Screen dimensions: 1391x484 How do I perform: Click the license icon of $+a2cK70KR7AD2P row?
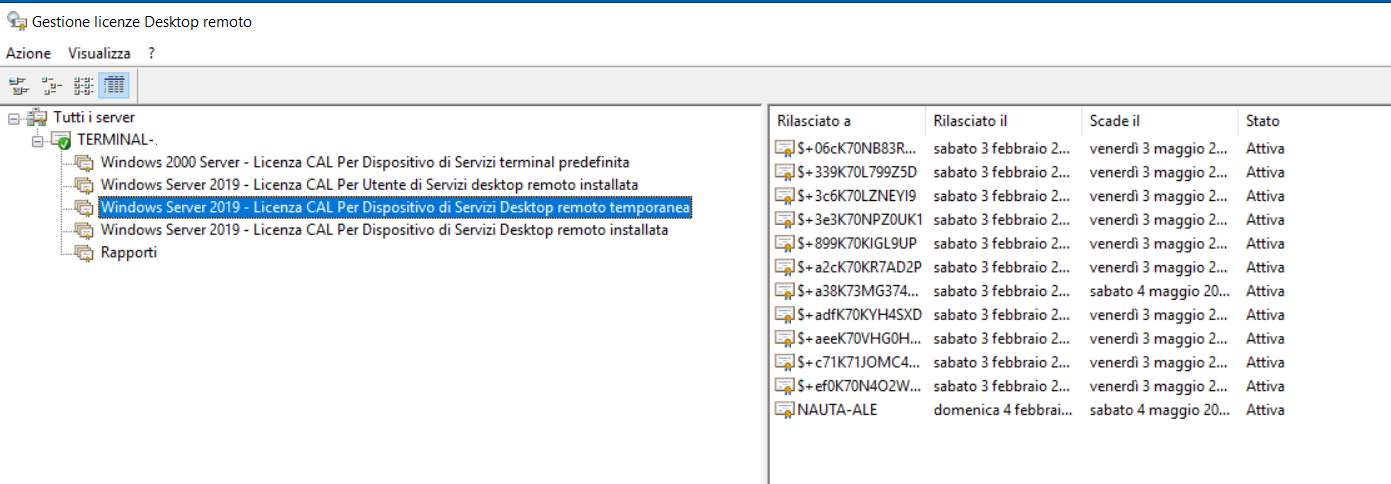pos(785,268)
